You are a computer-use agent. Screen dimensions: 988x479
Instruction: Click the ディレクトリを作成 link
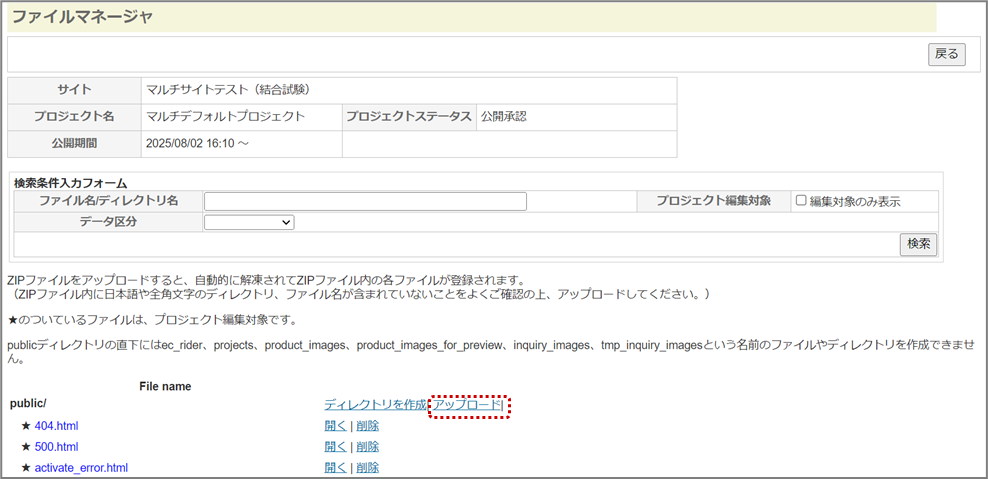click(x=375, y=404)
